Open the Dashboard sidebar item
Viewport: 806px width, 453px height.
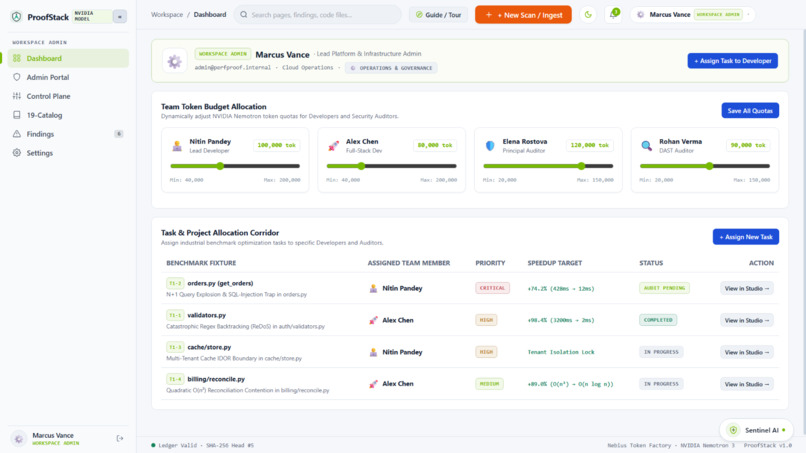coord(68,58)
